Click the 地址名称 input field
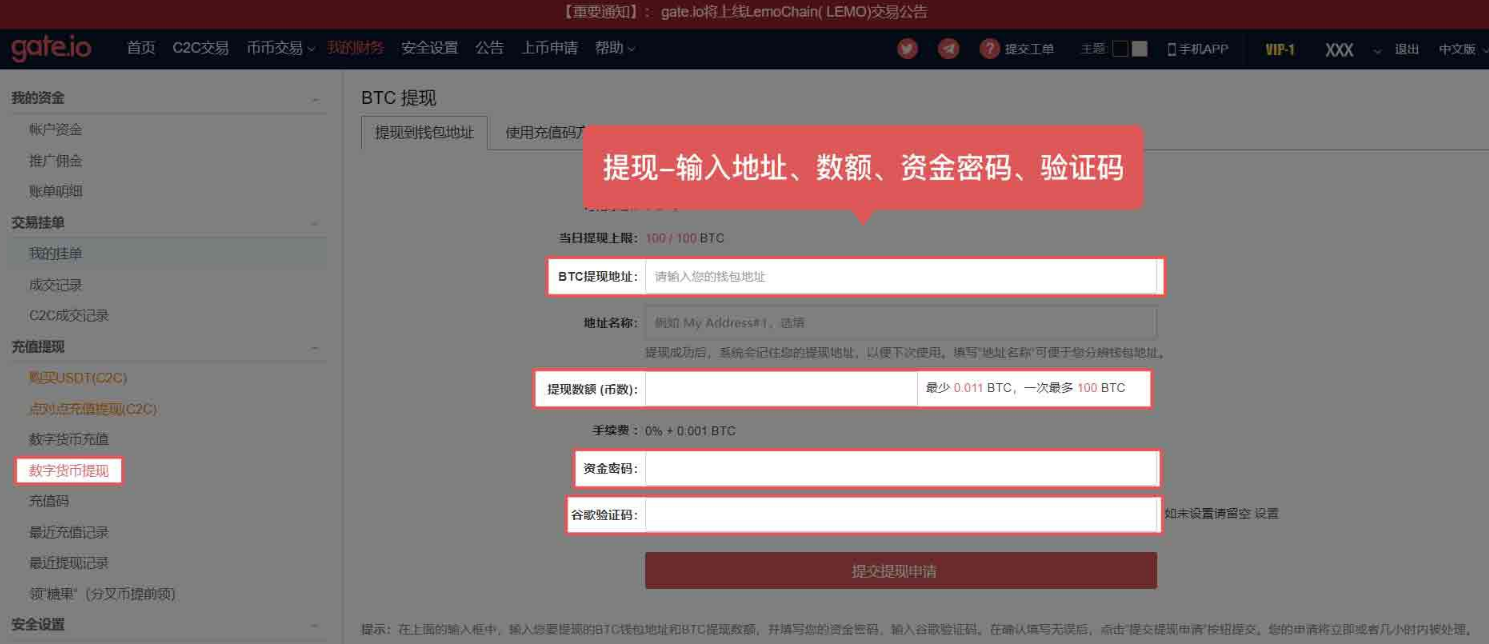 pyautogui.click(x=901, y=323)
